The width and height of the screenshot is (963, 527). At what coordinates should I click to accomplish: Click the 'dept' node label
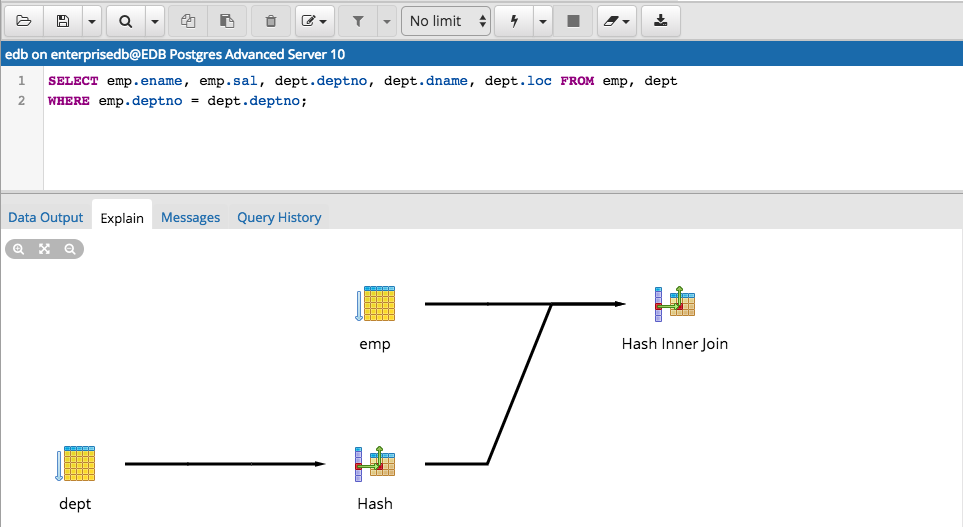[75, 504]
